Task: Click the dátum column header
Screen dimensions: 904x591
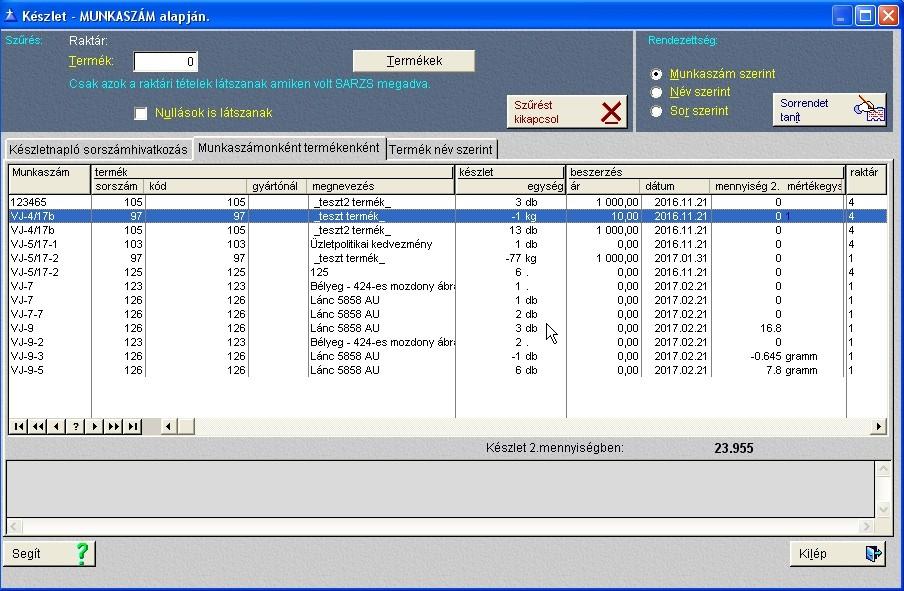Action: pyautogui.click(x=675, y=186)
